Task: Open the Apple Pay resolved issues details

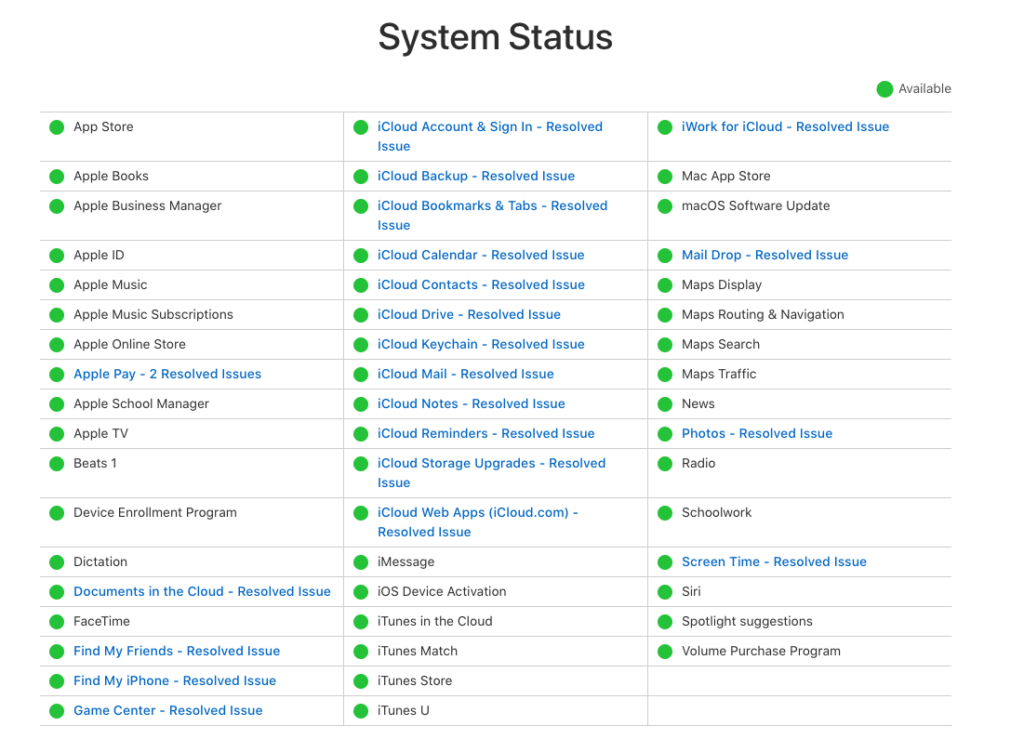Action: coord(167,373)
